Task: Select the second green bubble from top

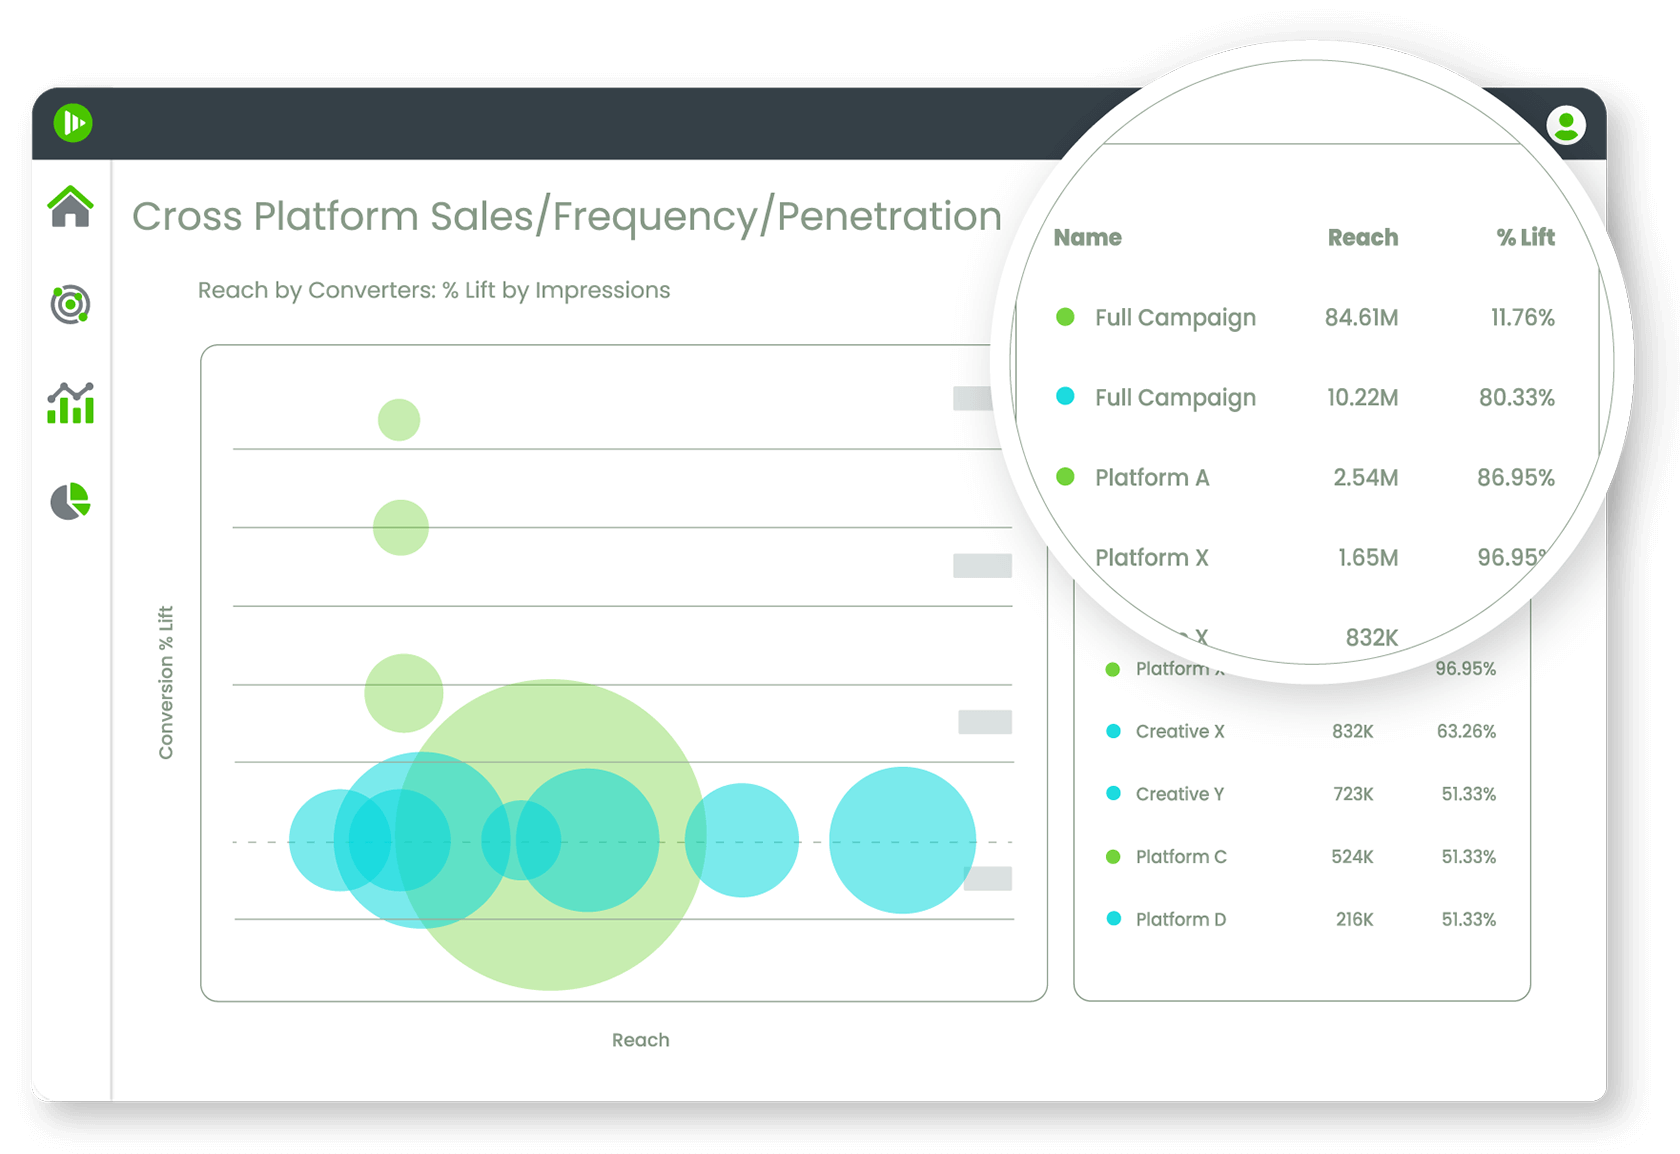Action: [401, 527]
